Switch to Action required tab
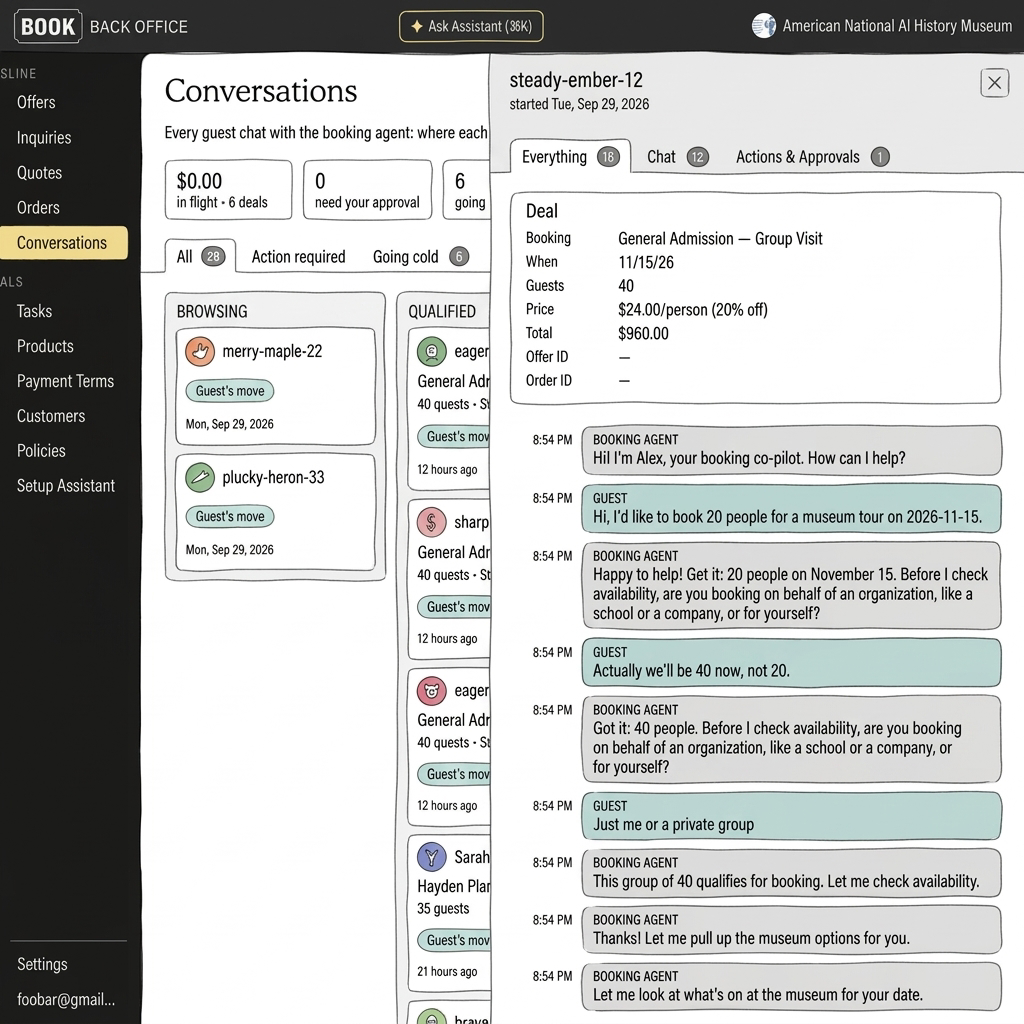The height and width of the screenshot is (1024, 1024). tap(298, 257)
